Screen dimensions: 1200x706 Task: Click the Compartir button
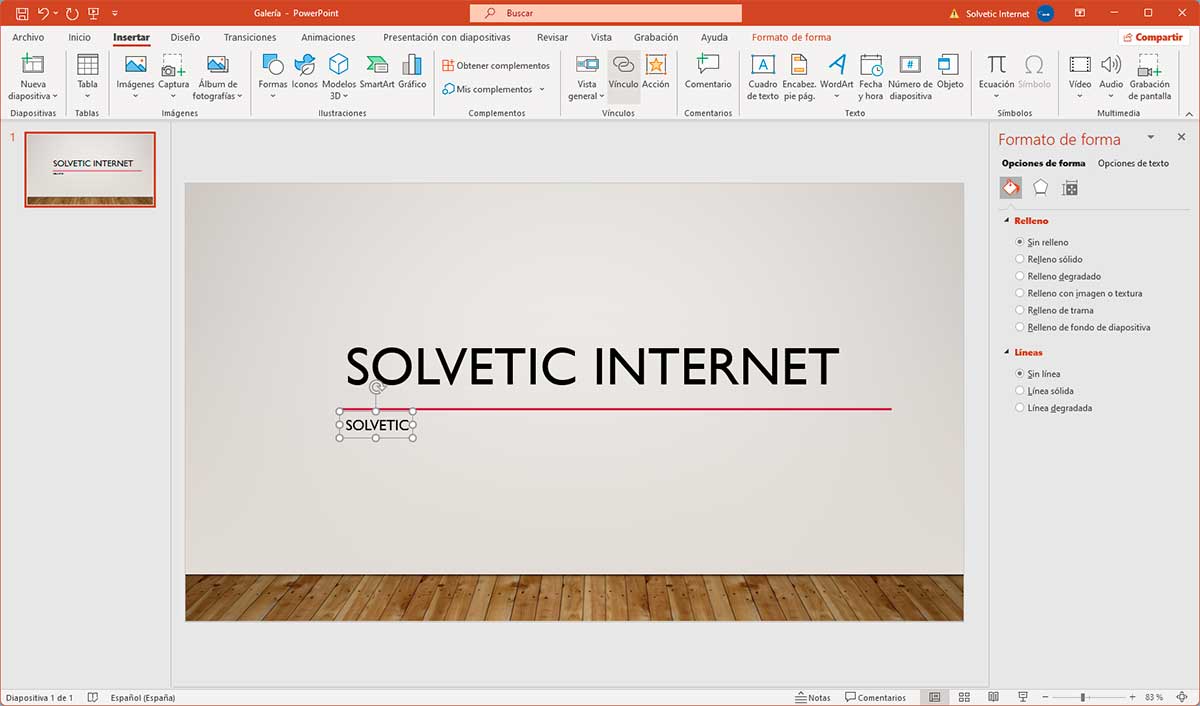pyautogui.click(x=1153, y=37)
